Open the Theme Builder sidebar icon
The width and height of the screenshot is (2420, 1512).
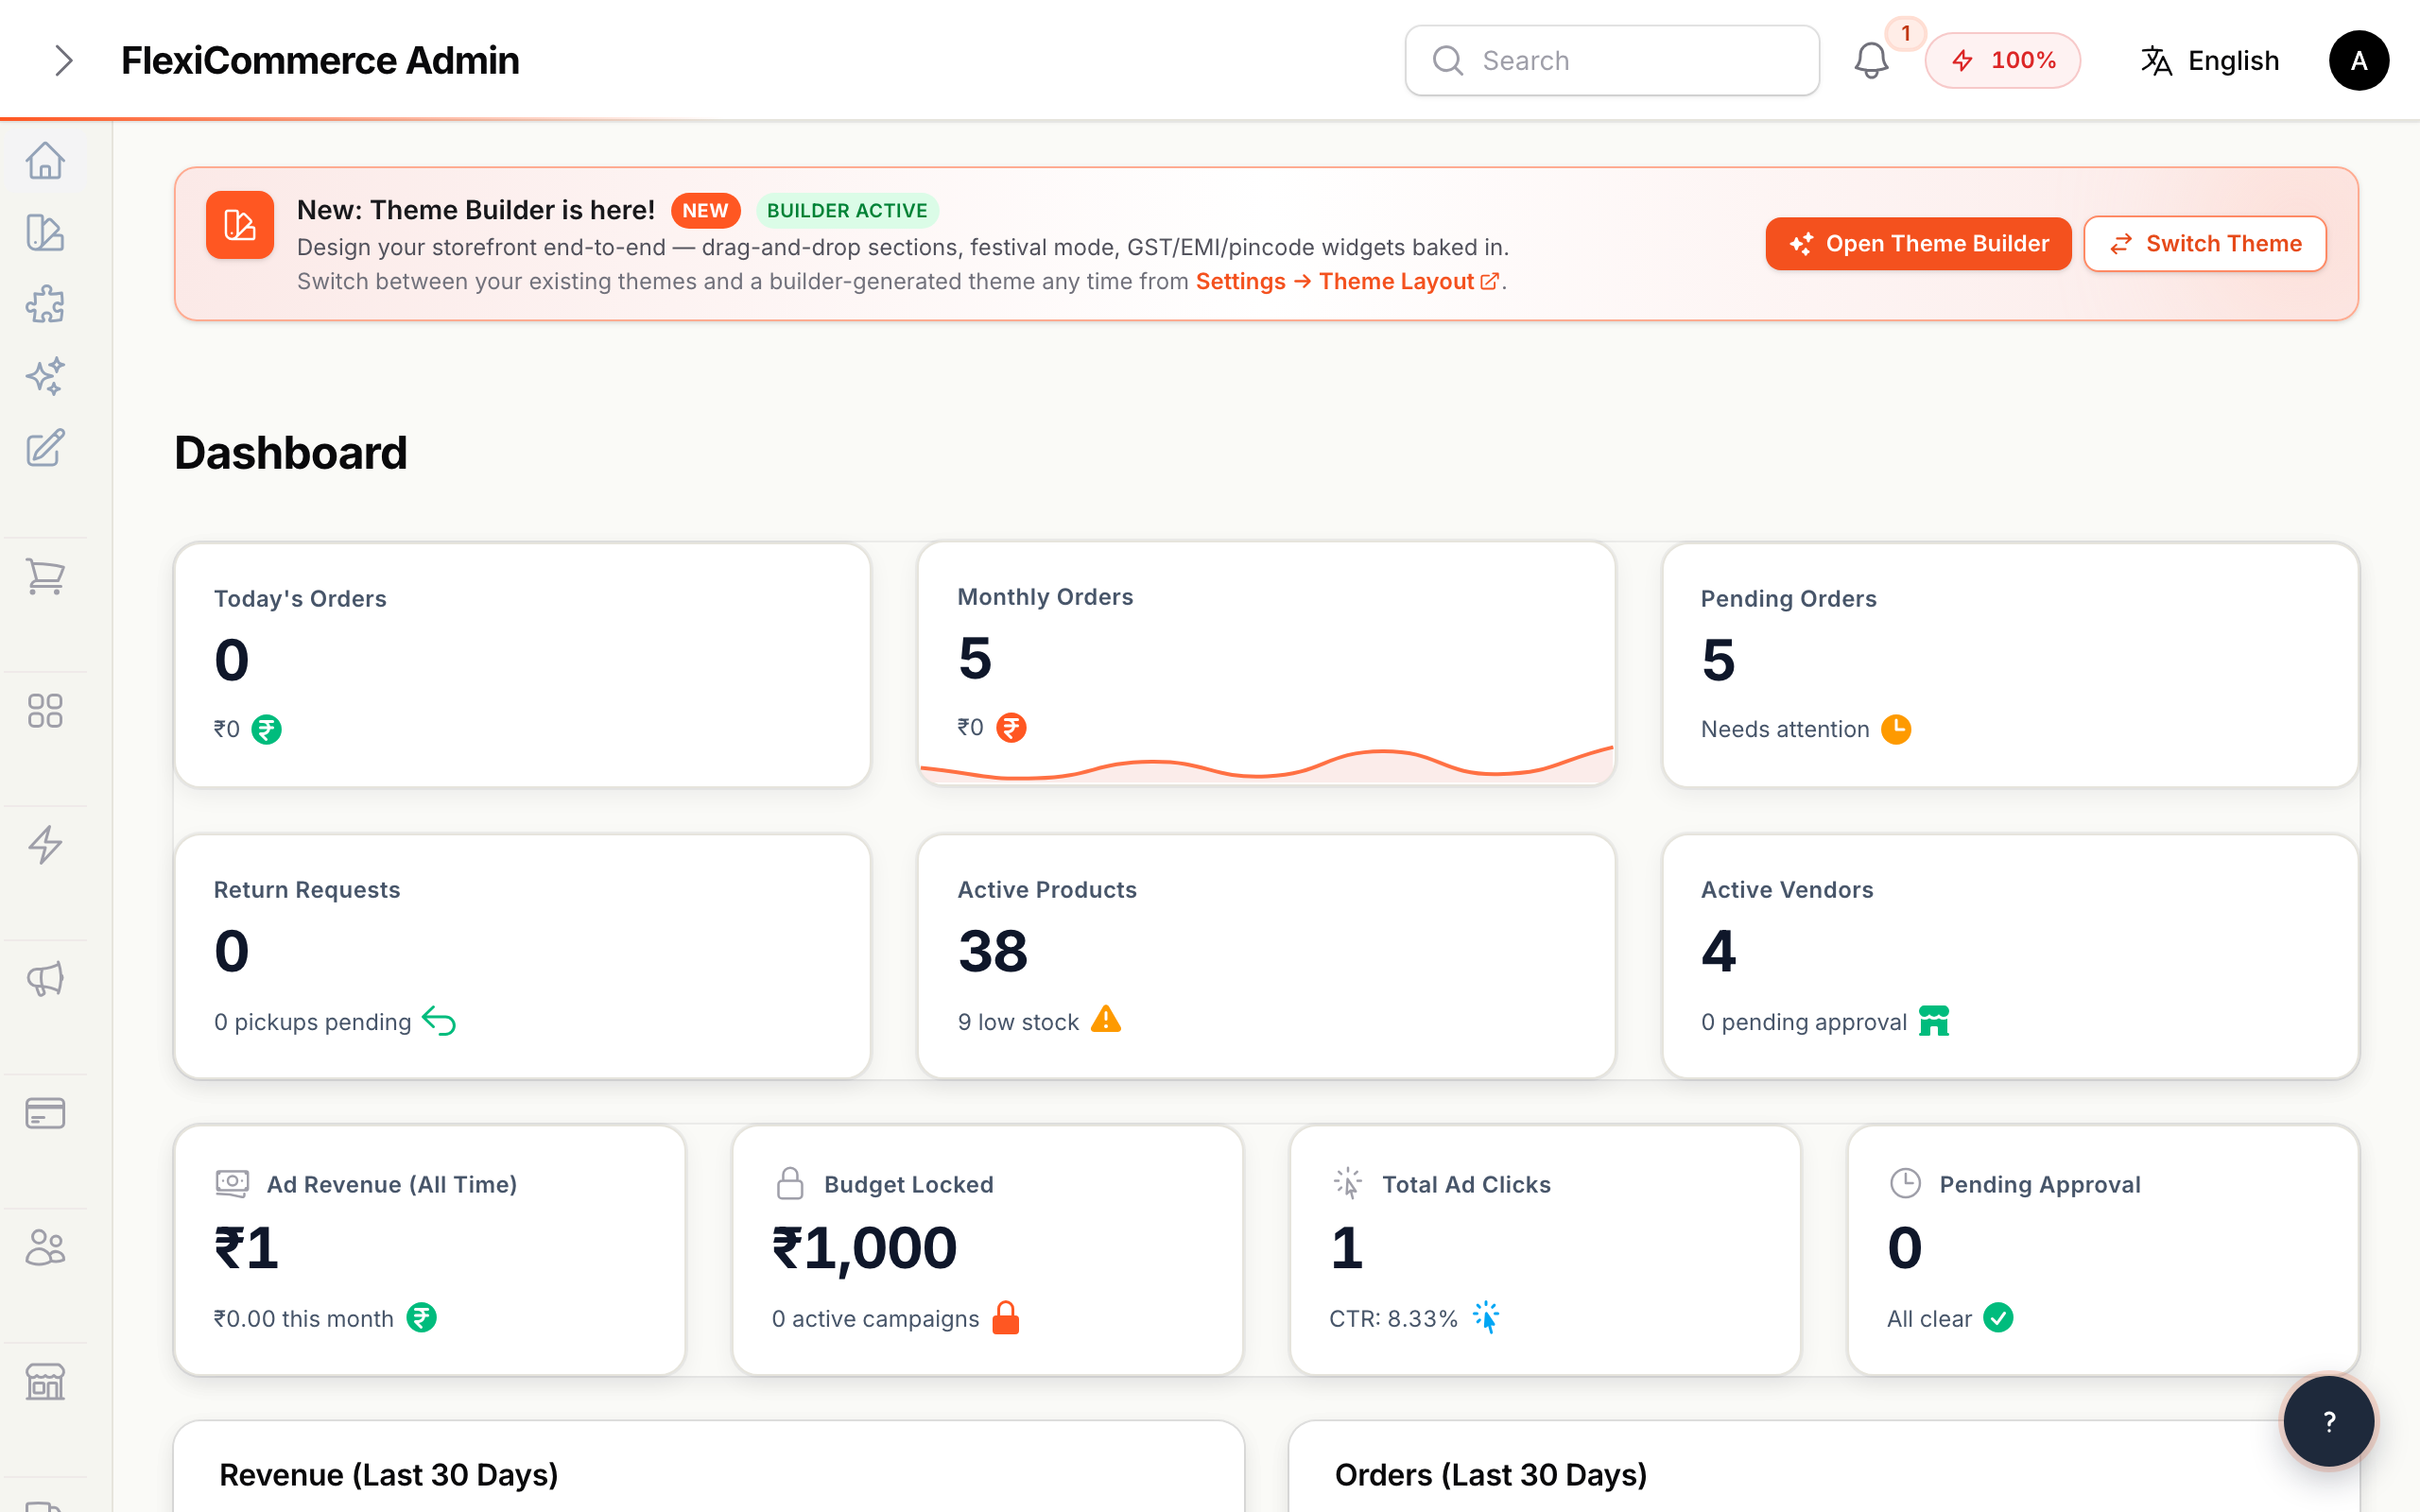45,233
